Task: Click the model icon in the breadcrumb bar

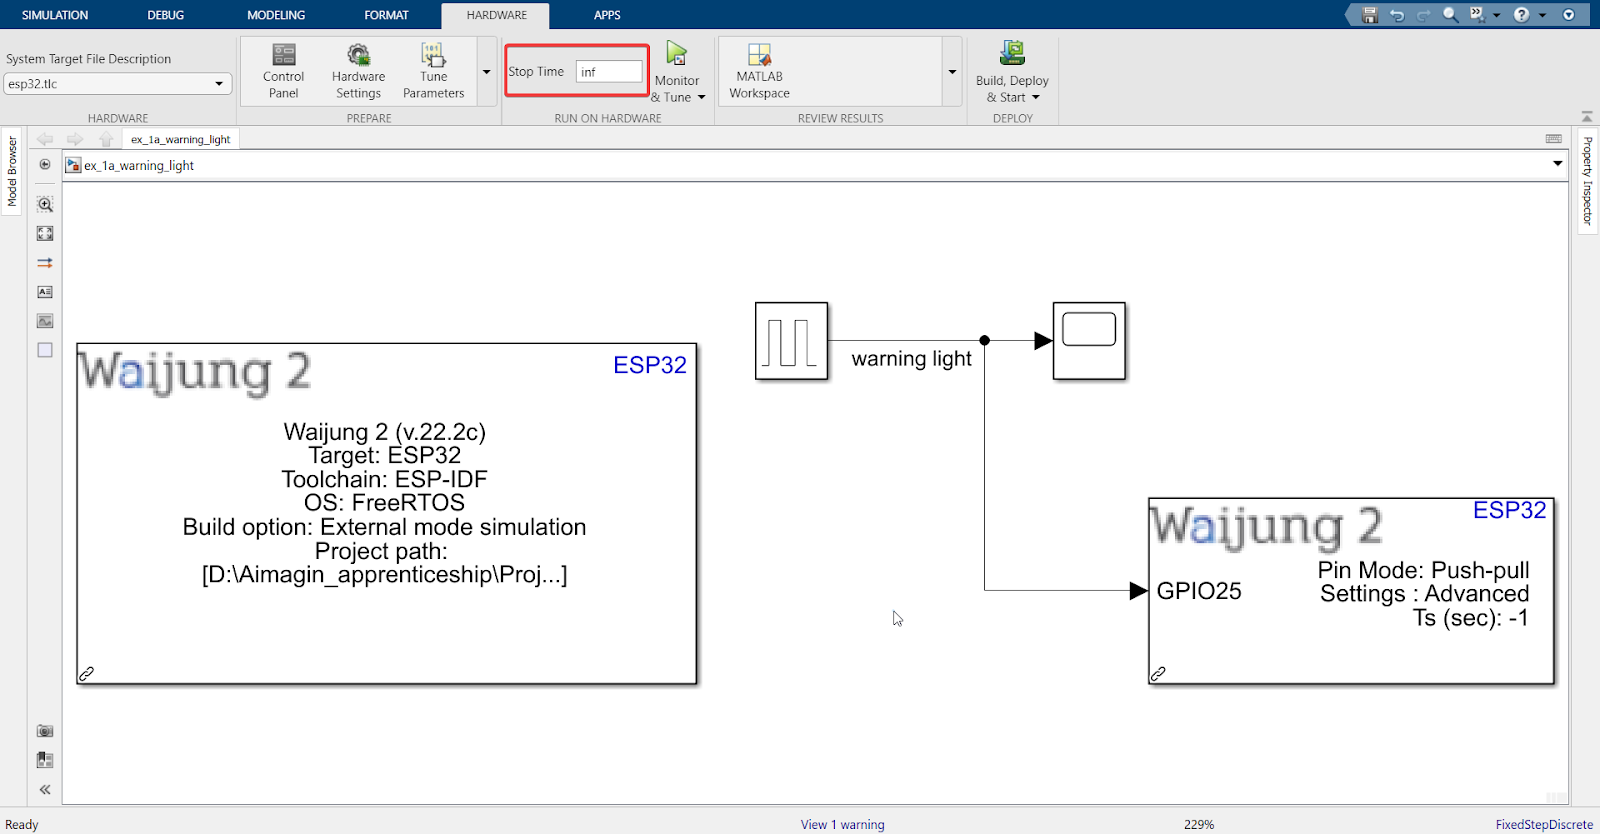Action: click(73, 165)
